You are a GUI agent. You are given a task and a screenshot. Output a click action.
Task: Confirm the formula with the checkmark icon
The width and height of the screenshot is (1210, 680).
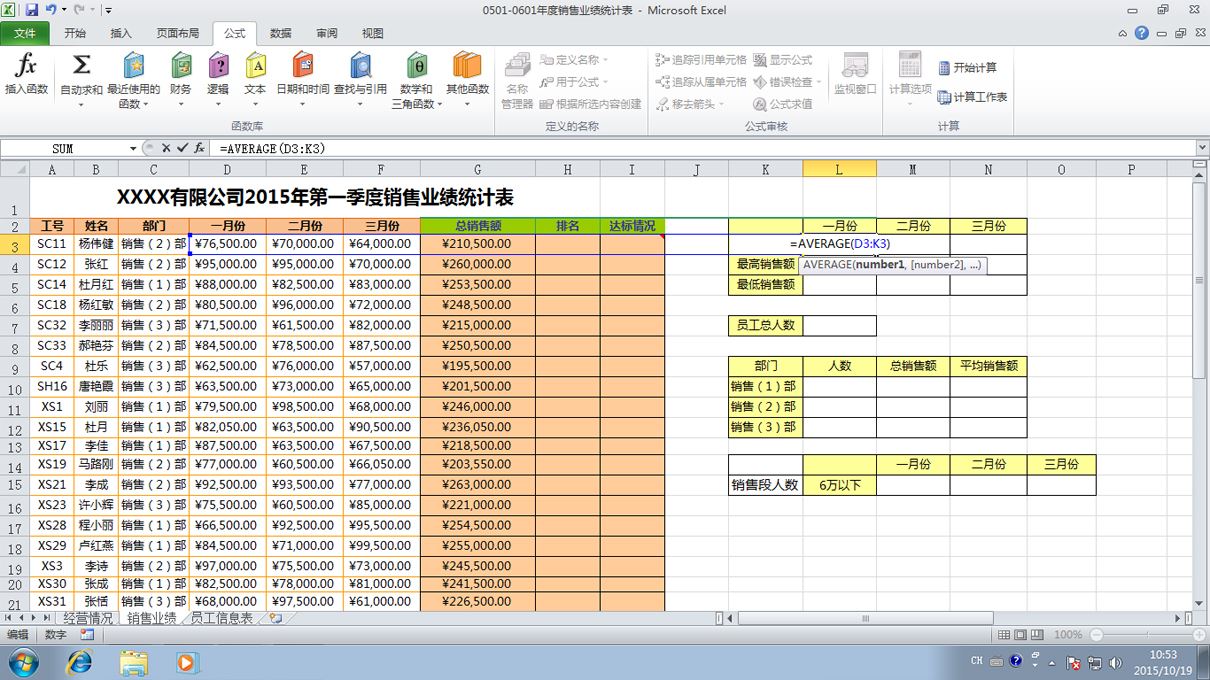182,148
